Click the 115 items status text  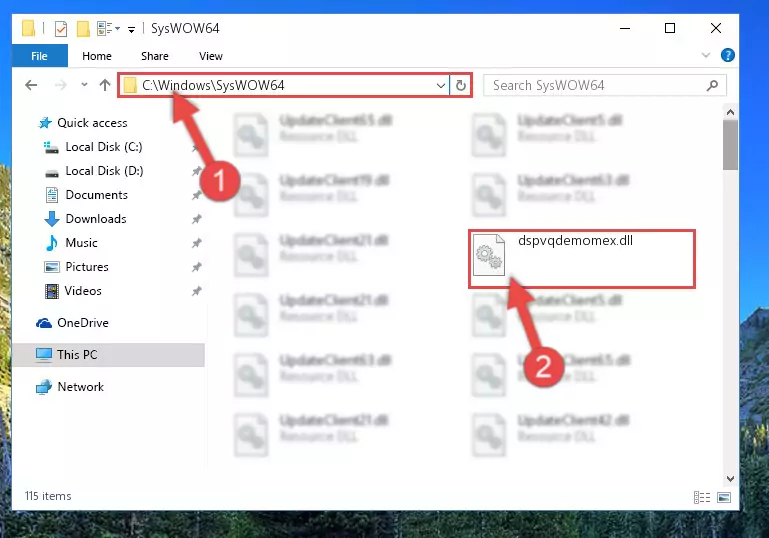click(x=48, y=496)
